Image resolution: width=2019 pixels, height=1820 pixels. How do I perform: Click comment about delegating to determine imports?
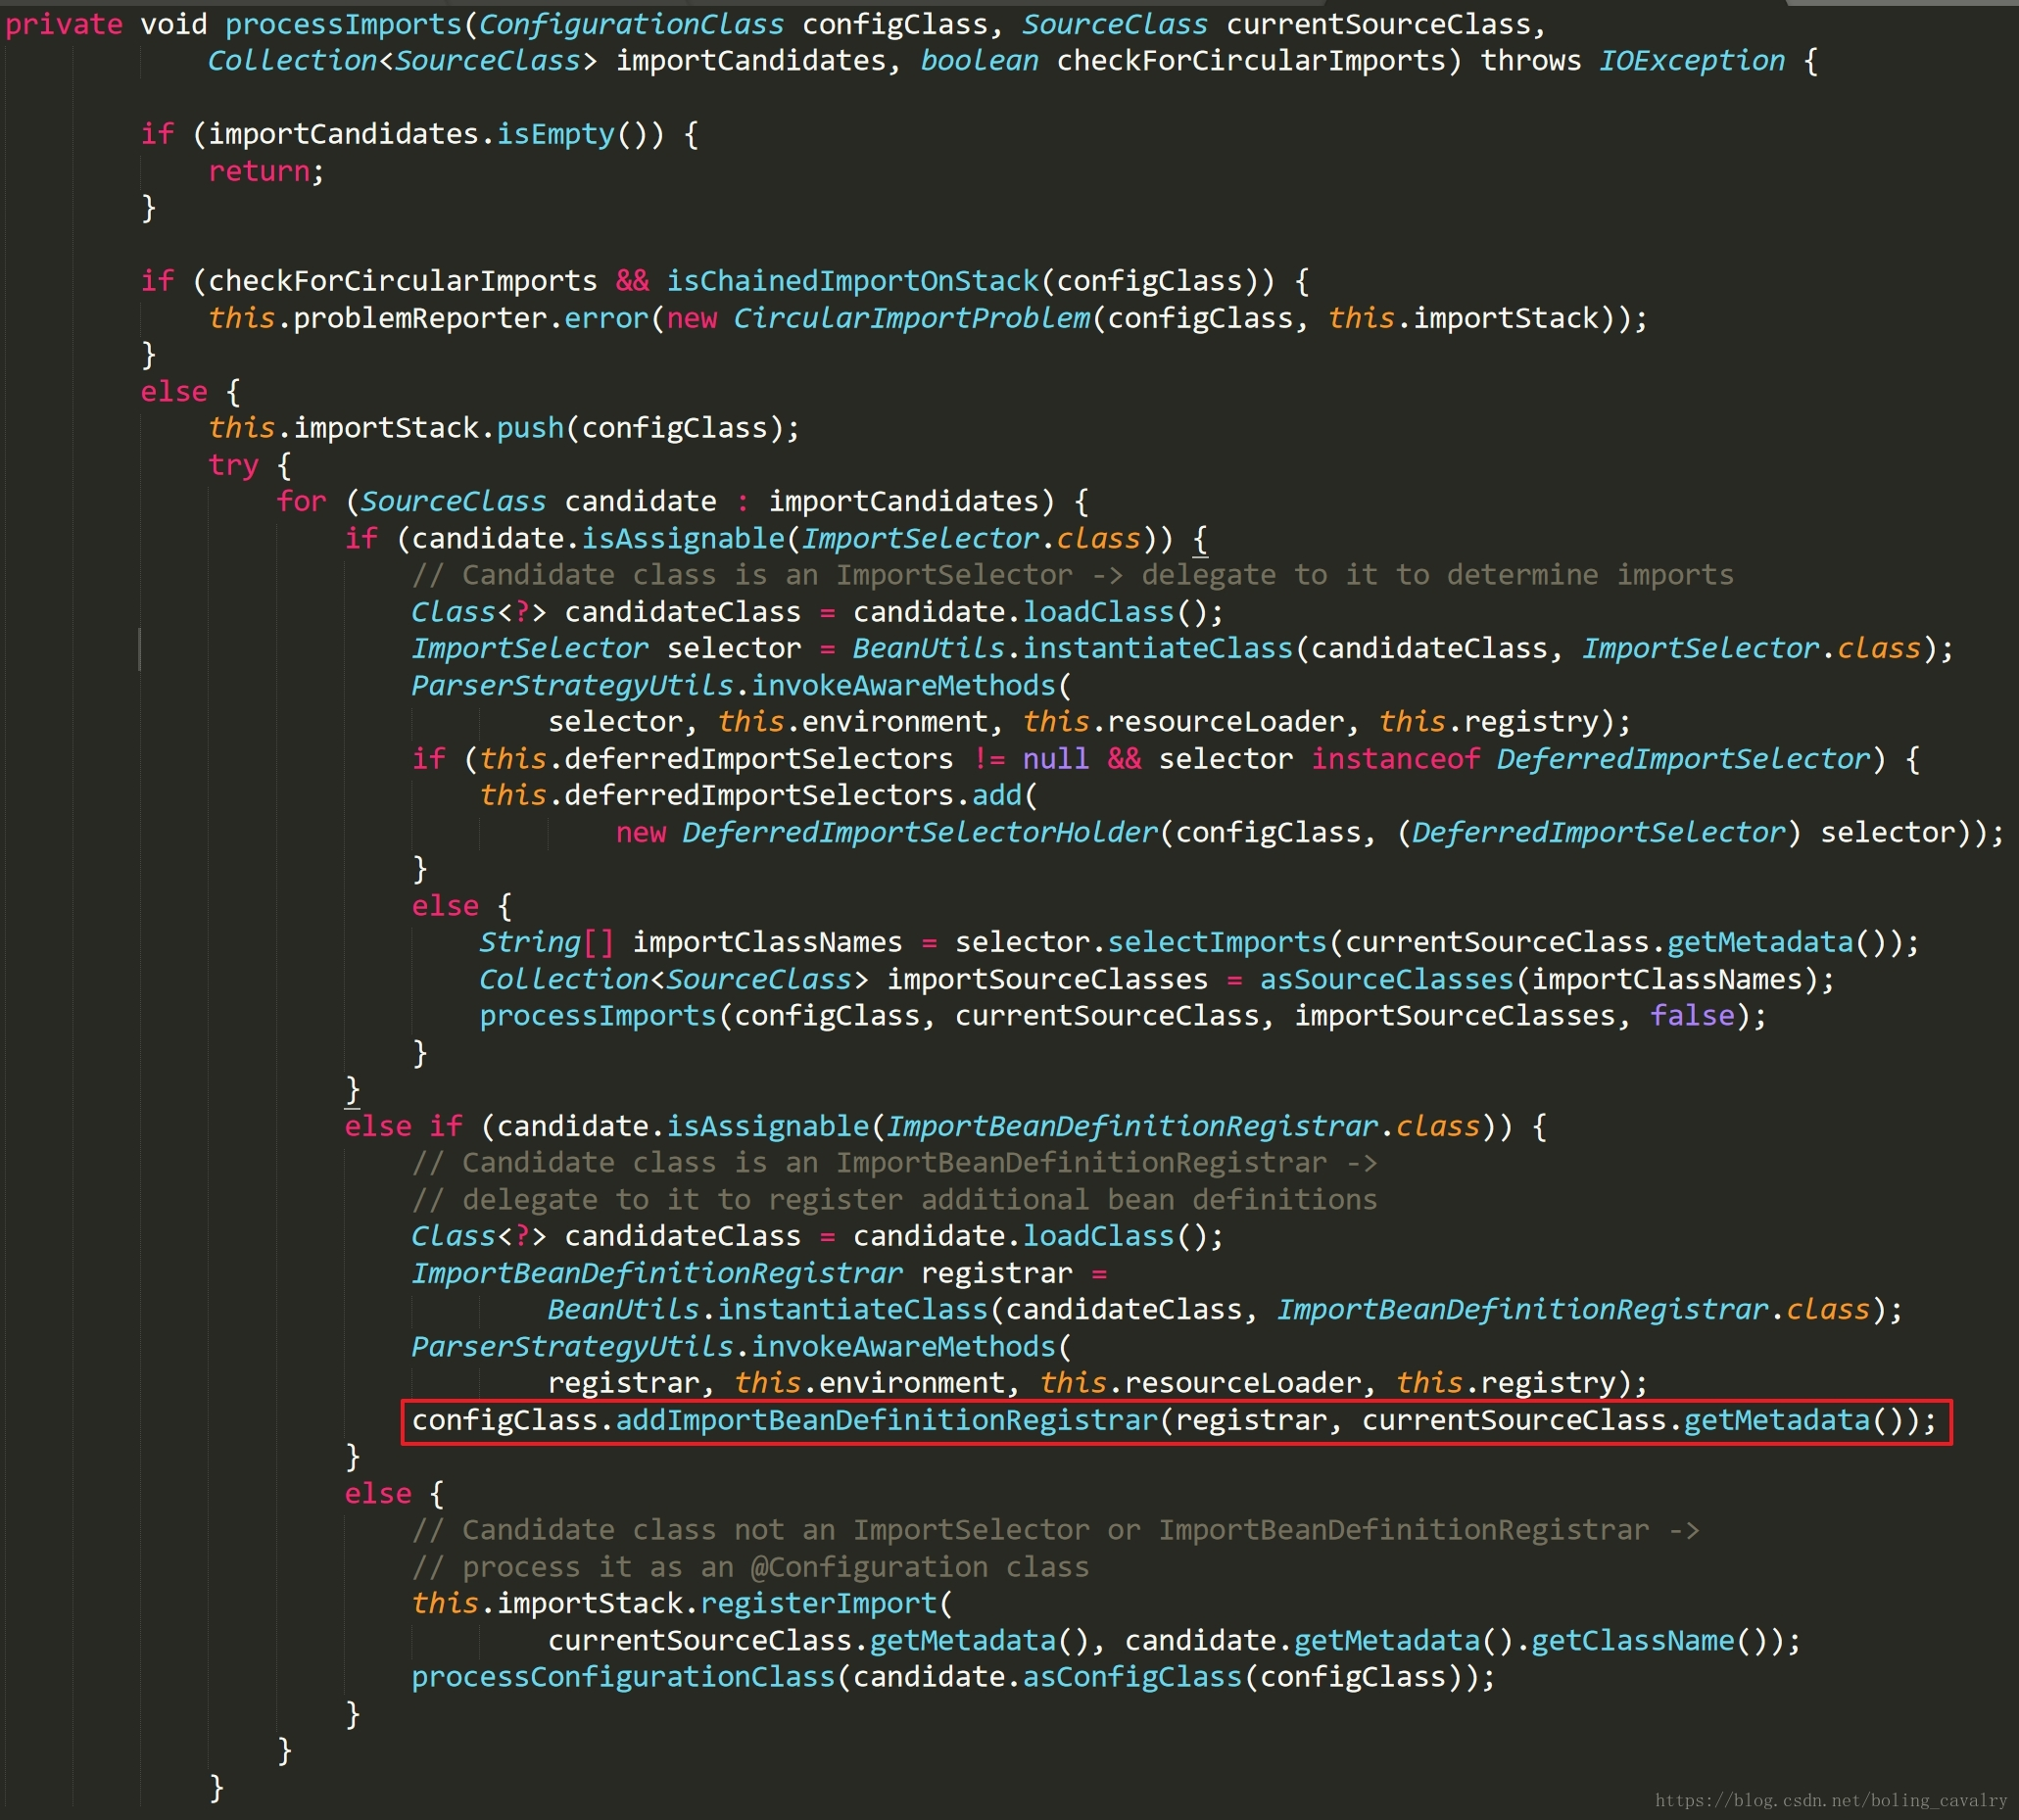(x=1072, y=575)
